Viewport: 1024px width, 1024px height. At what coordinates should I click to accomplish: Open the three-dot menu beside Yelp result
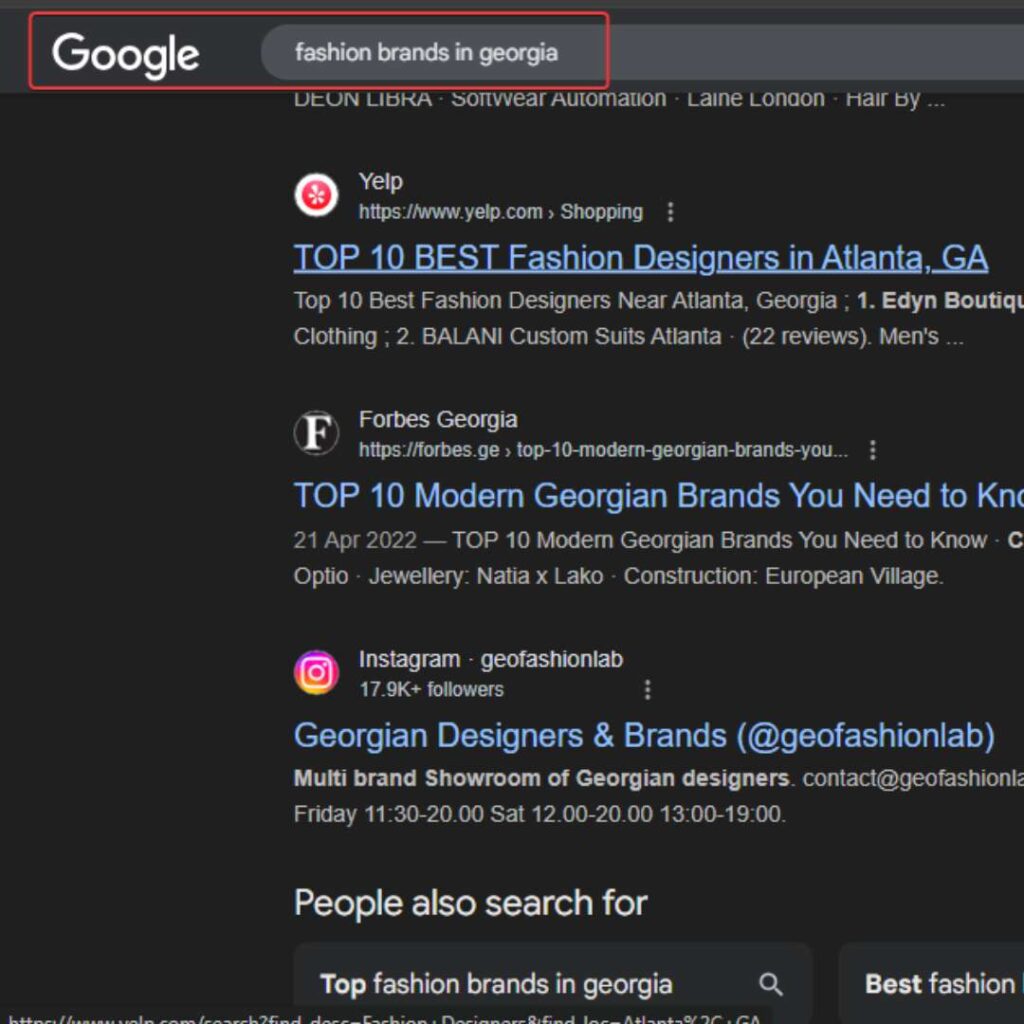670,212
